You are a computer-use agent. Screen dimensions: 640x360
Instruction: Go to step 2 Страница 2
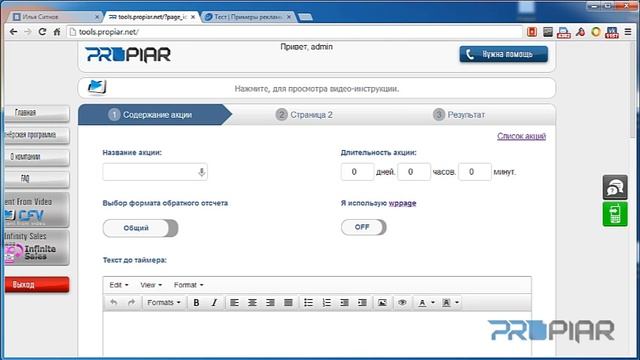click(304, 115)
